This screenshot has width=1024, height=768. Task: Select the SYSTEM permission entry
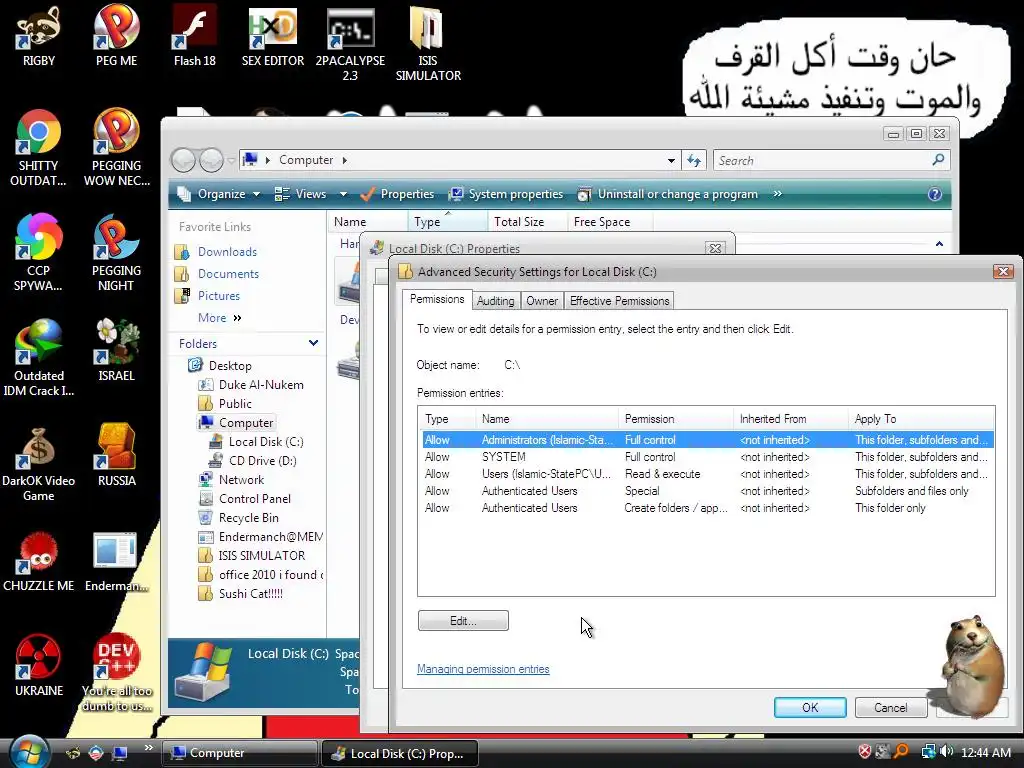[x=708, y=456]
